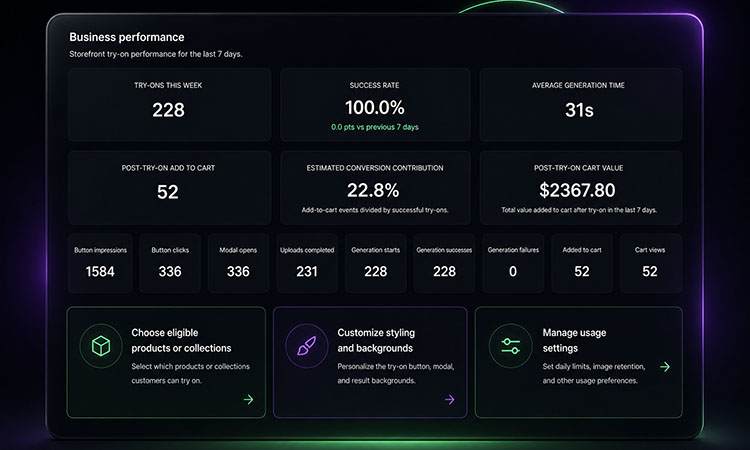Click the green cube icon for eligible products
This screenshot has width=750, height=450.
click(x=101, y=346)
